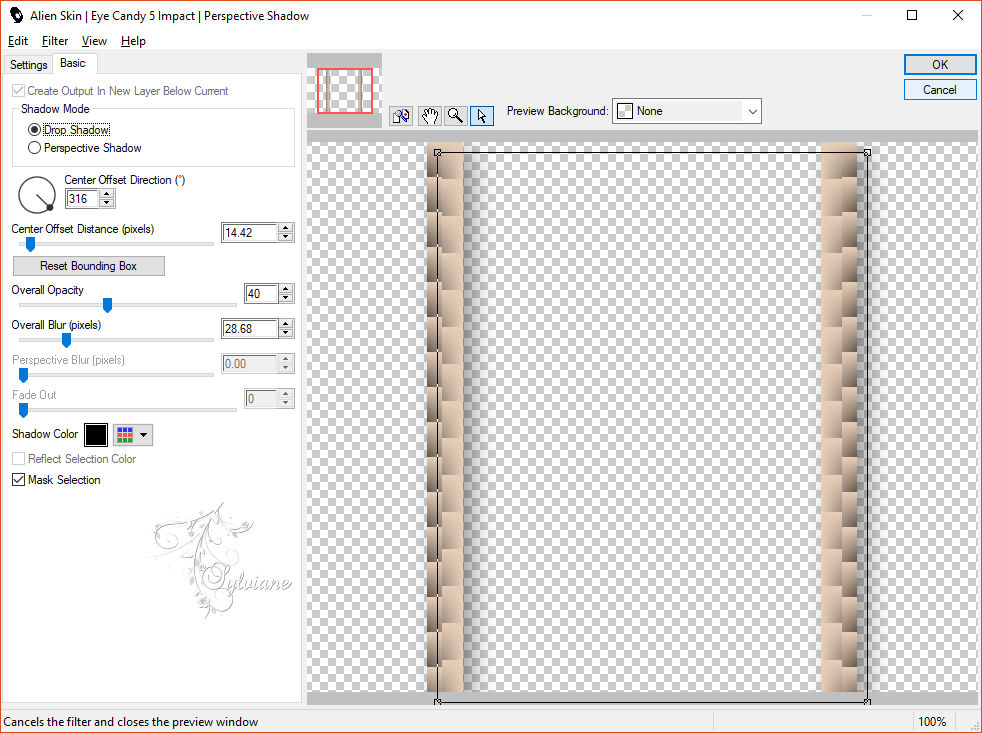Screen dimensions: 982x733
Task: Decrease Overall Opacity value
Action: [x=286, y=298]
